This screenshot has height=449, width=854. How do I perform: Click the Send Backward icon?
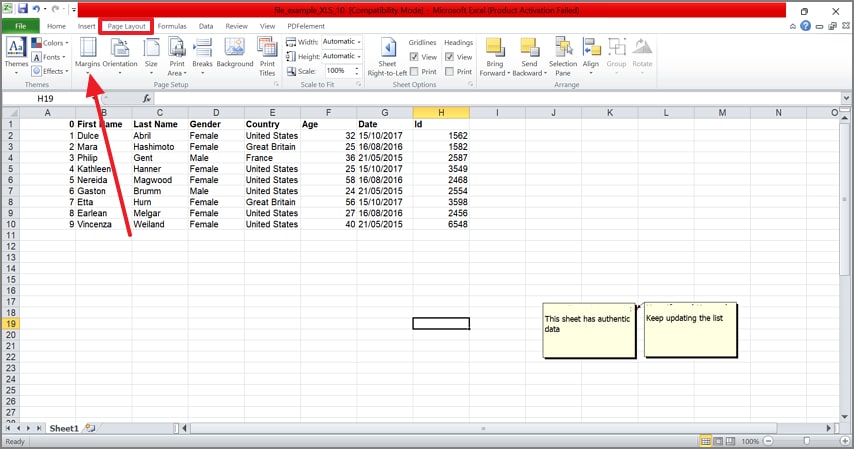pyautogui.click(x=529, y=47)
